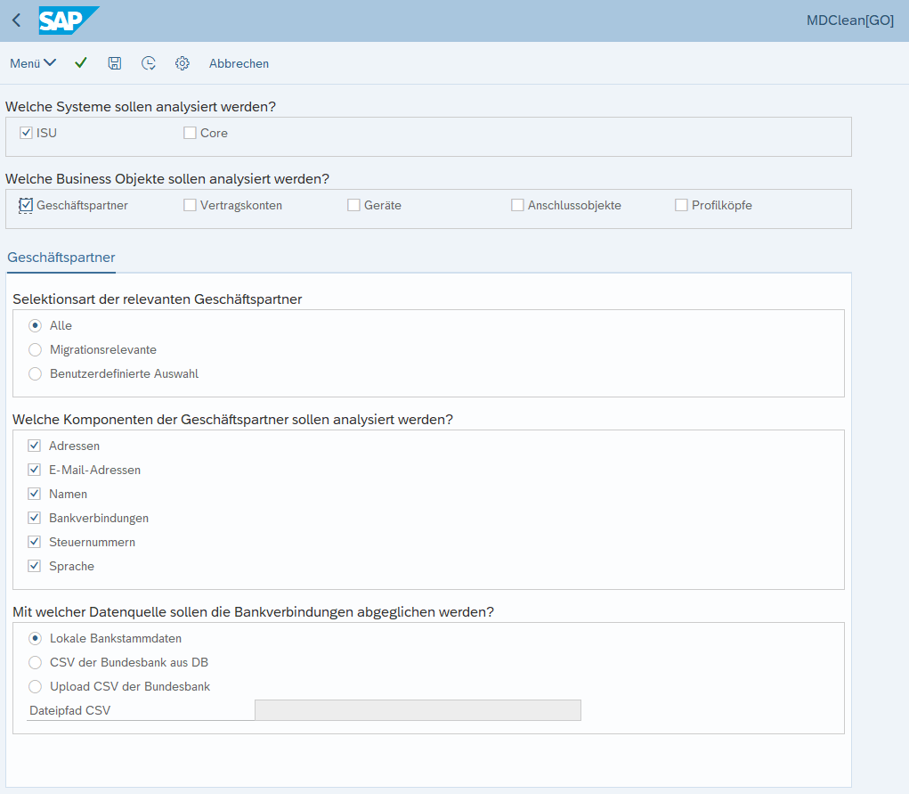Check the Anschlussobjekte checkbox

[518, 205]
